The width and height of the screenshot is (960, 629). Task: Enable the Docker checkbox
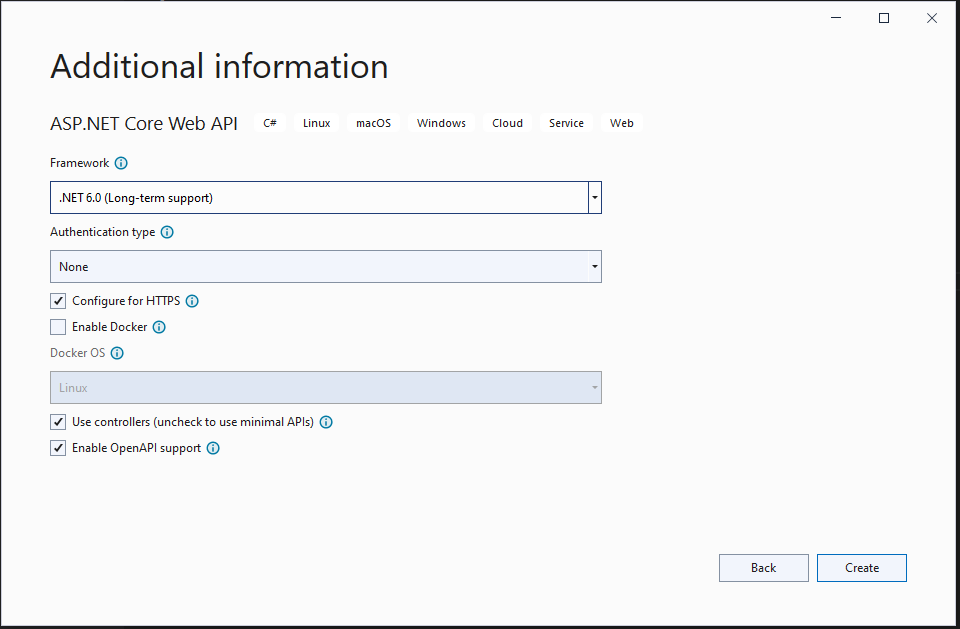(x=58, y=327)
